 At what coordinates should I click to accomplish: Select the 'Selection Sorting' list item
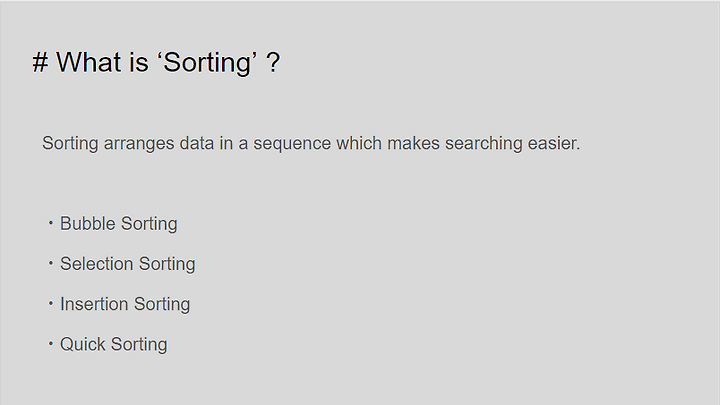point(128,264)
